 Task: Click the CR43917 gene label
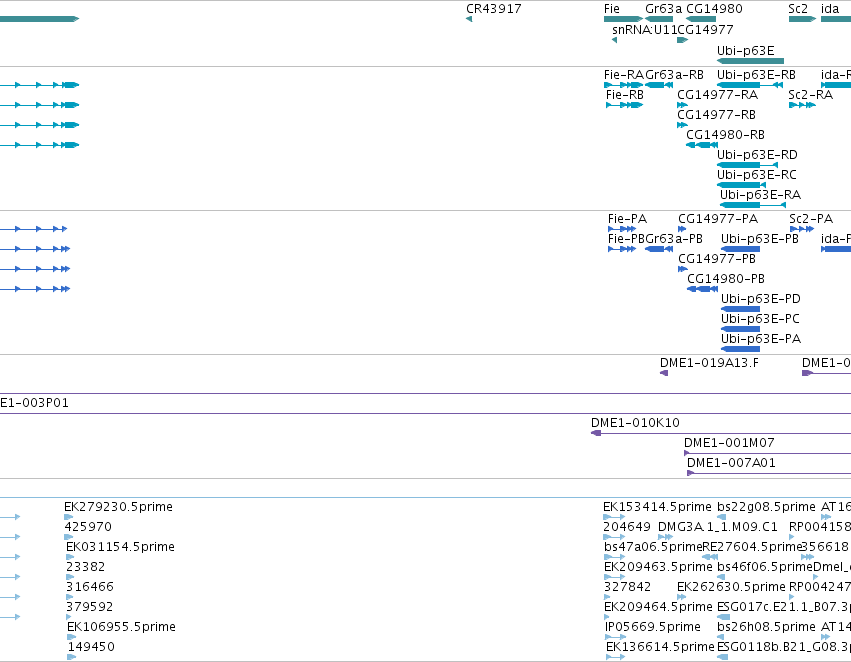(x=493, y=9)
